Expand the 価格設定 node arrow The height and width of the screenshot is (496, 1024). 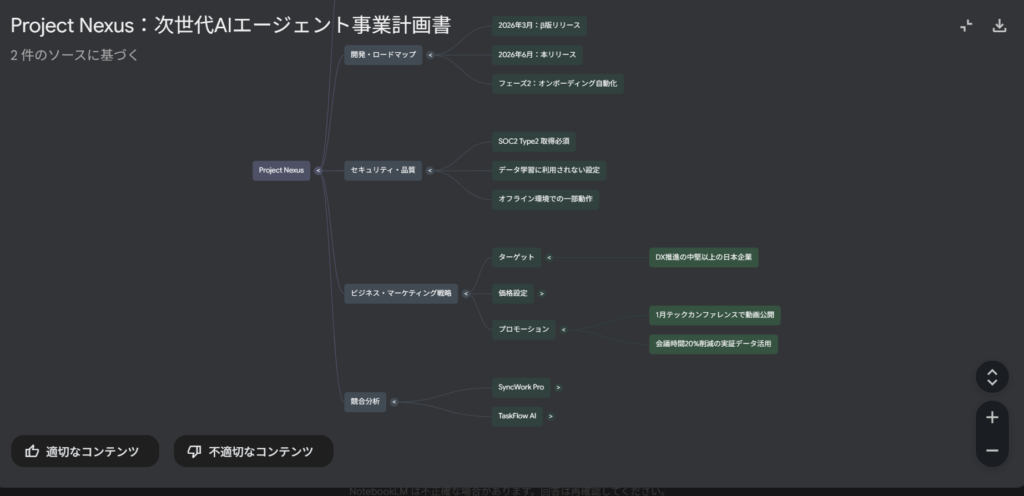tap(542, 294)
